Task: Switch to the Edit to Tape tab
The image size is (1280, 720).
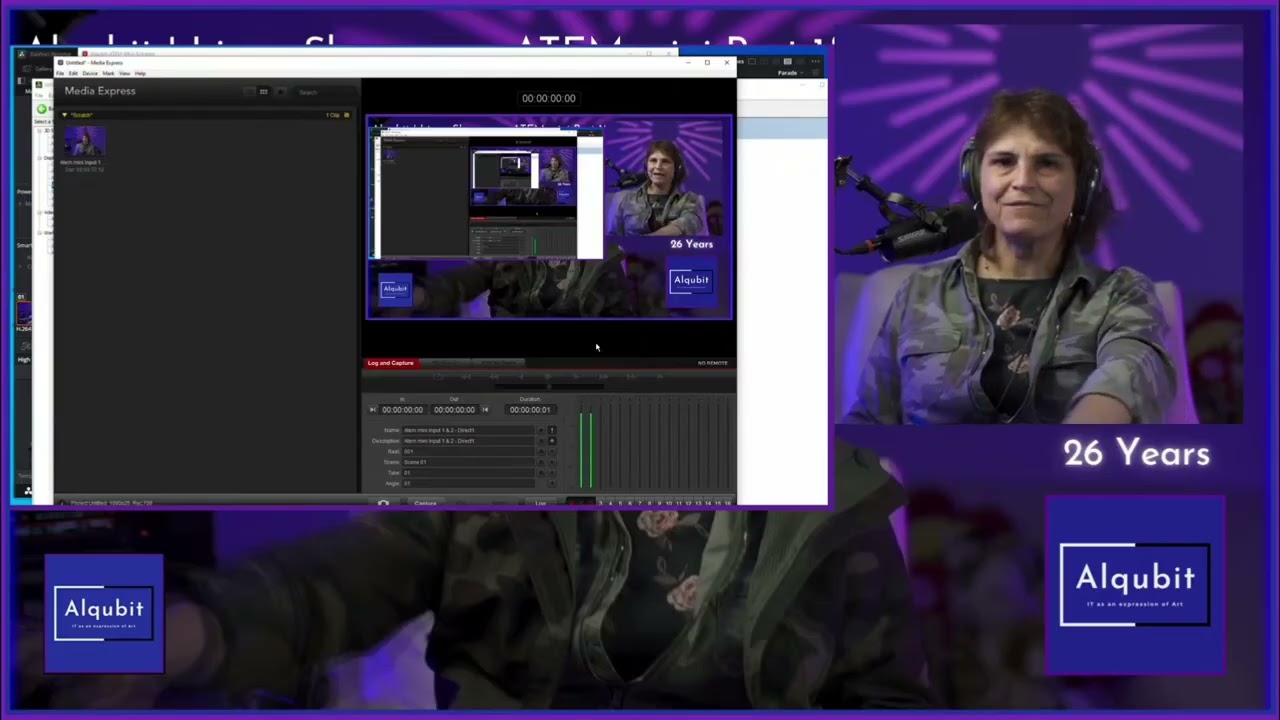Action: [498, 363]
